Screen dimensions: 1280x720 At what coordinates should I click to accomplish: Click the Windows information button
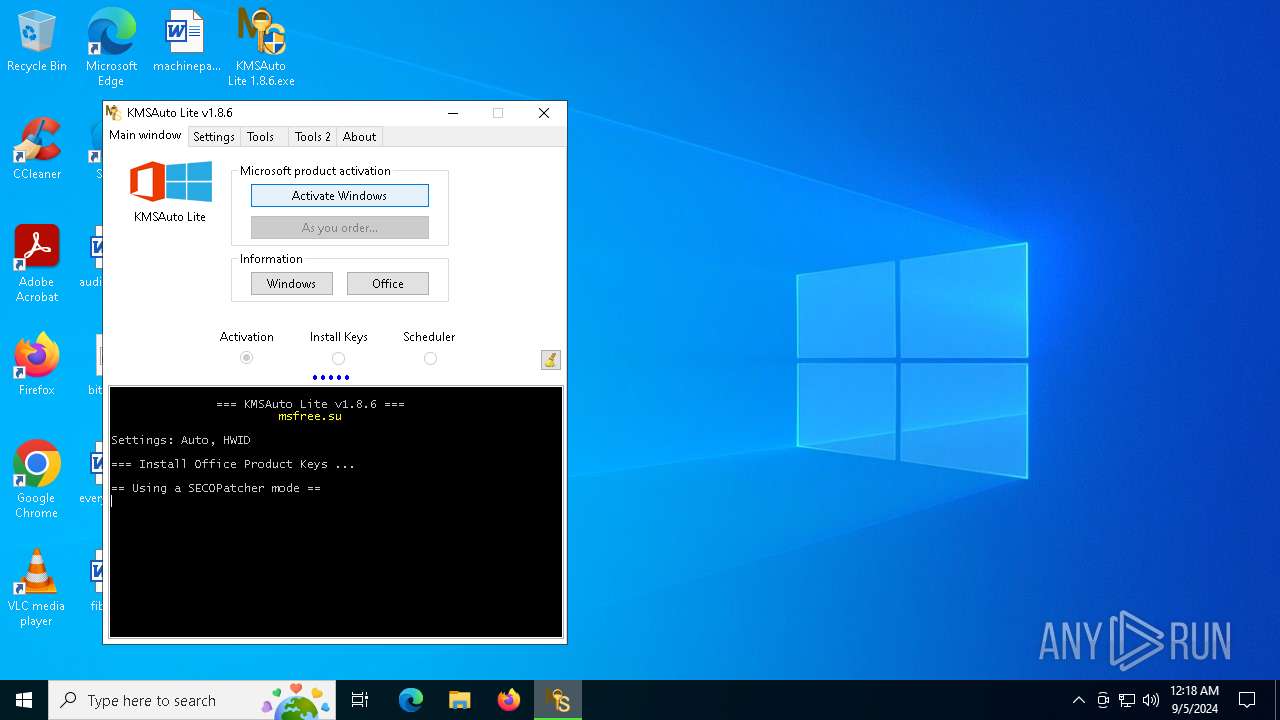(292, 284)
